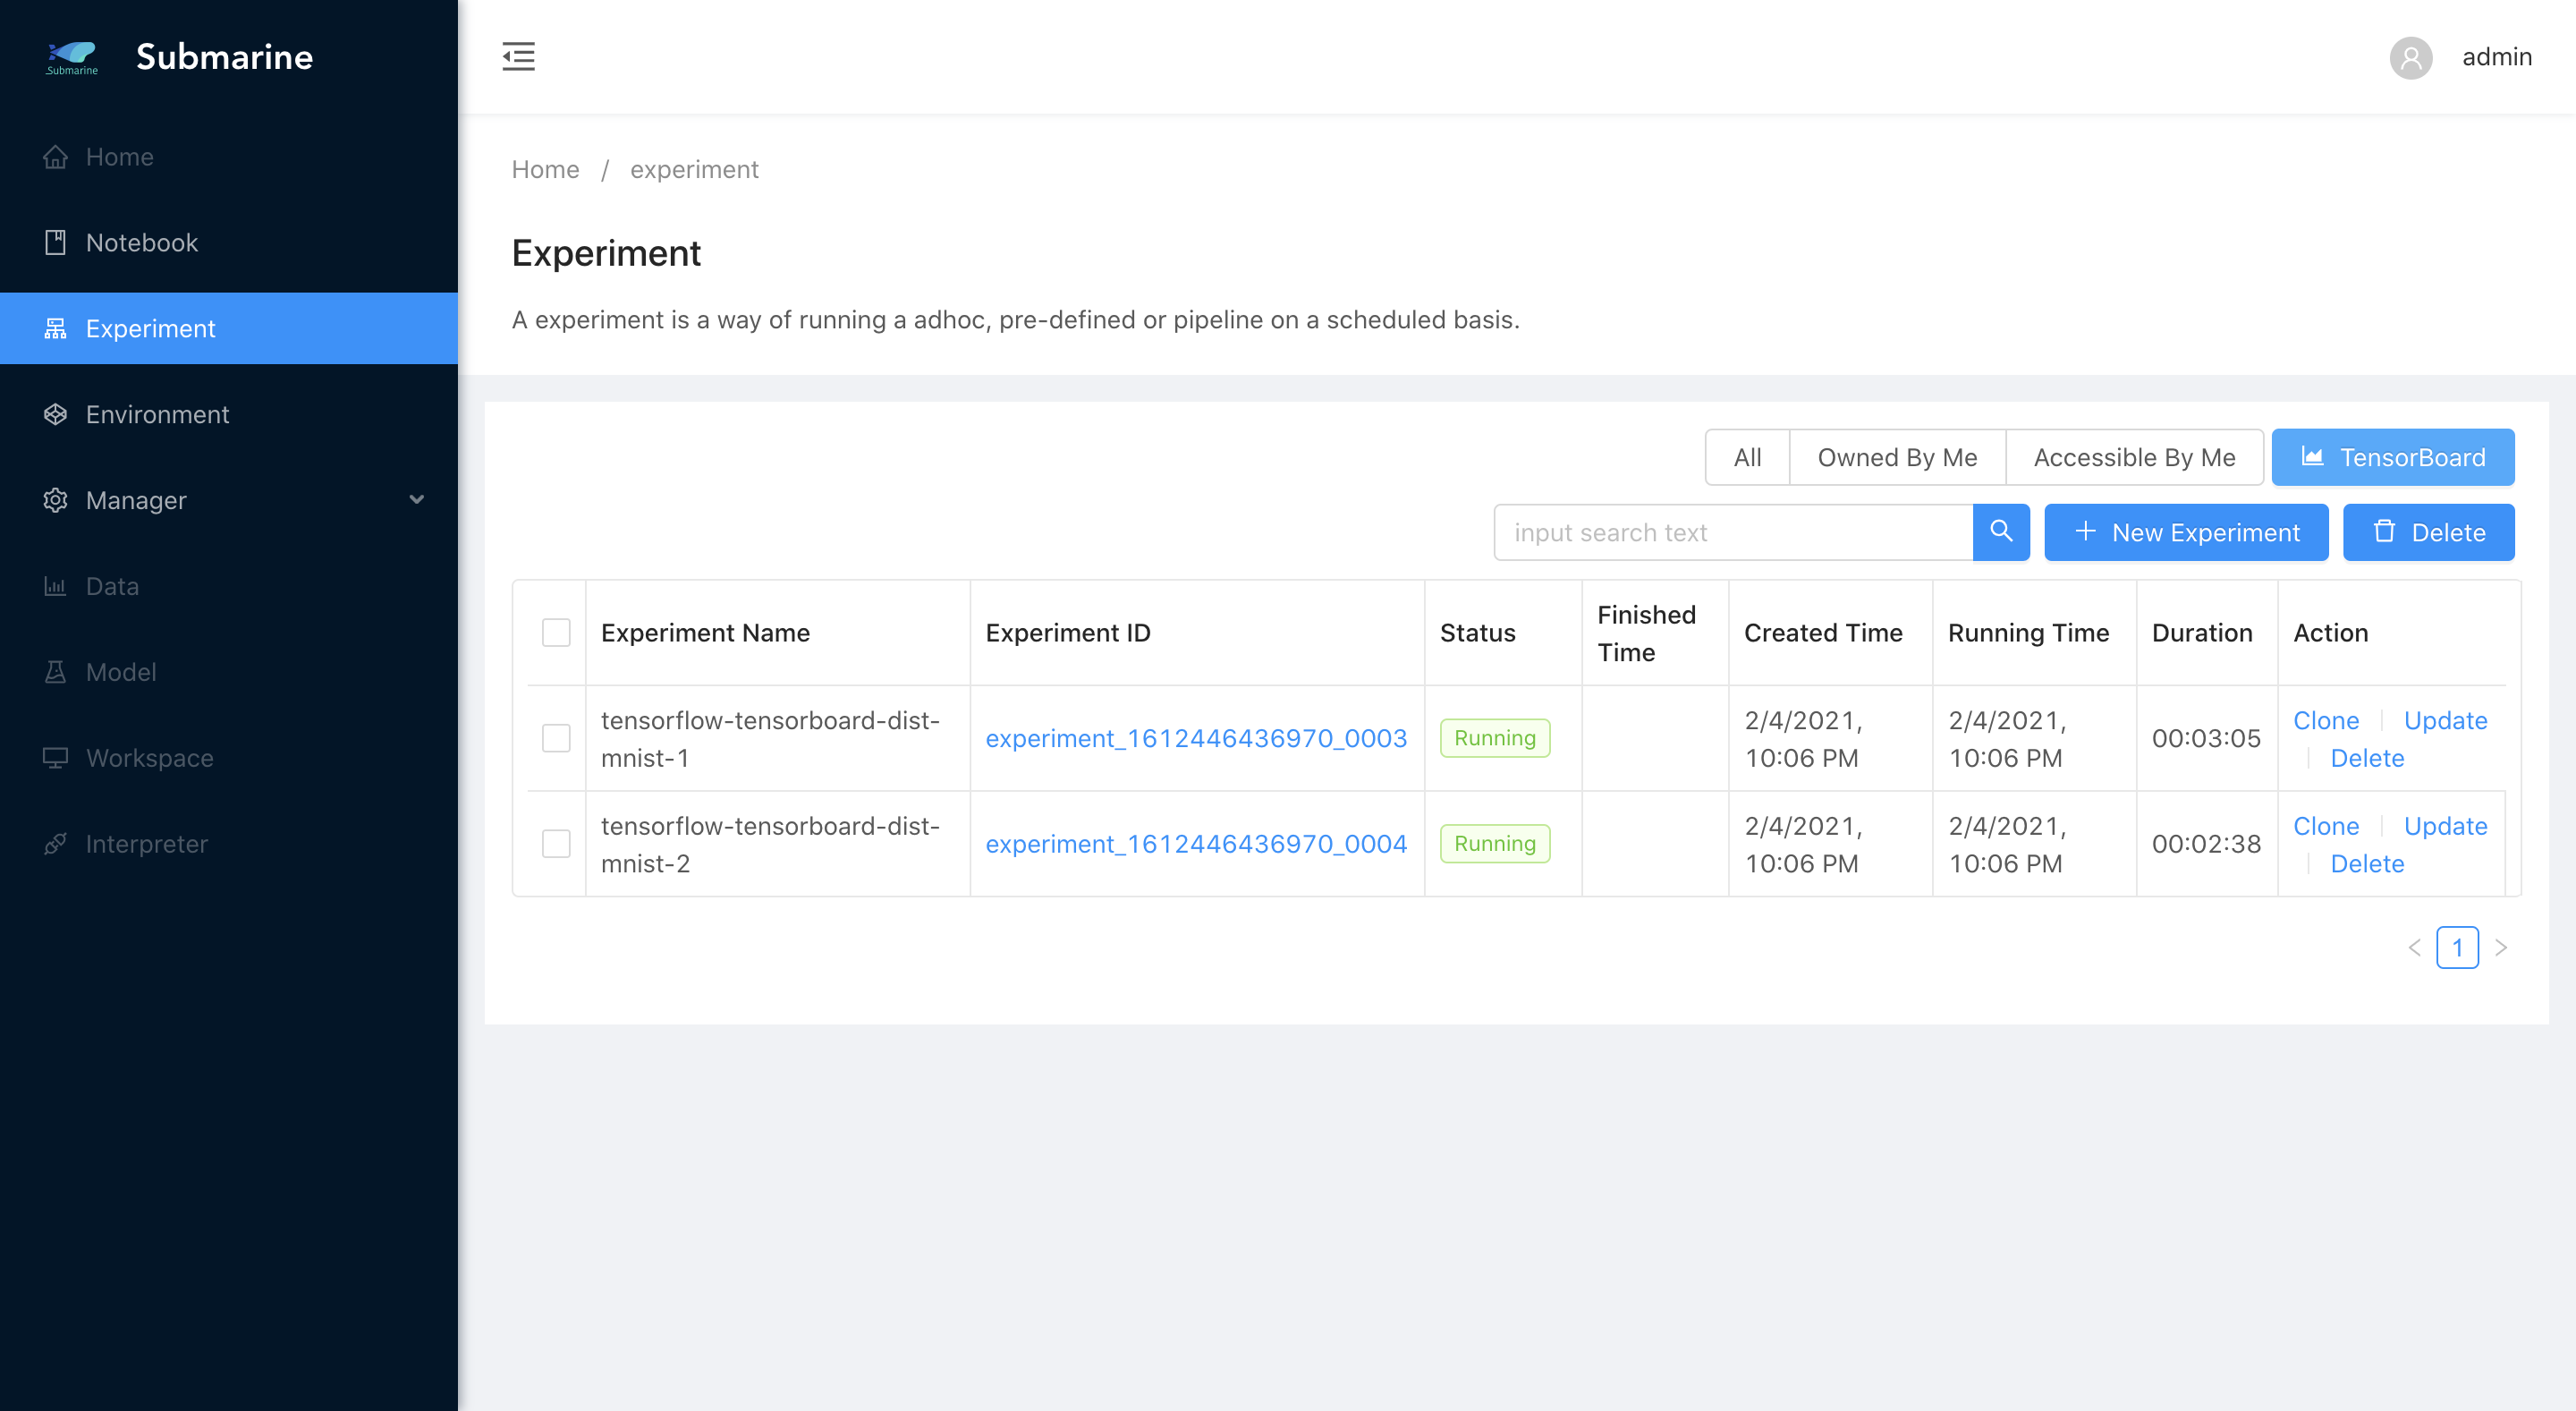Screen dimensions: 2576x1411
Task: Select the Accessible By Me filter
Action: [2134, 457]
